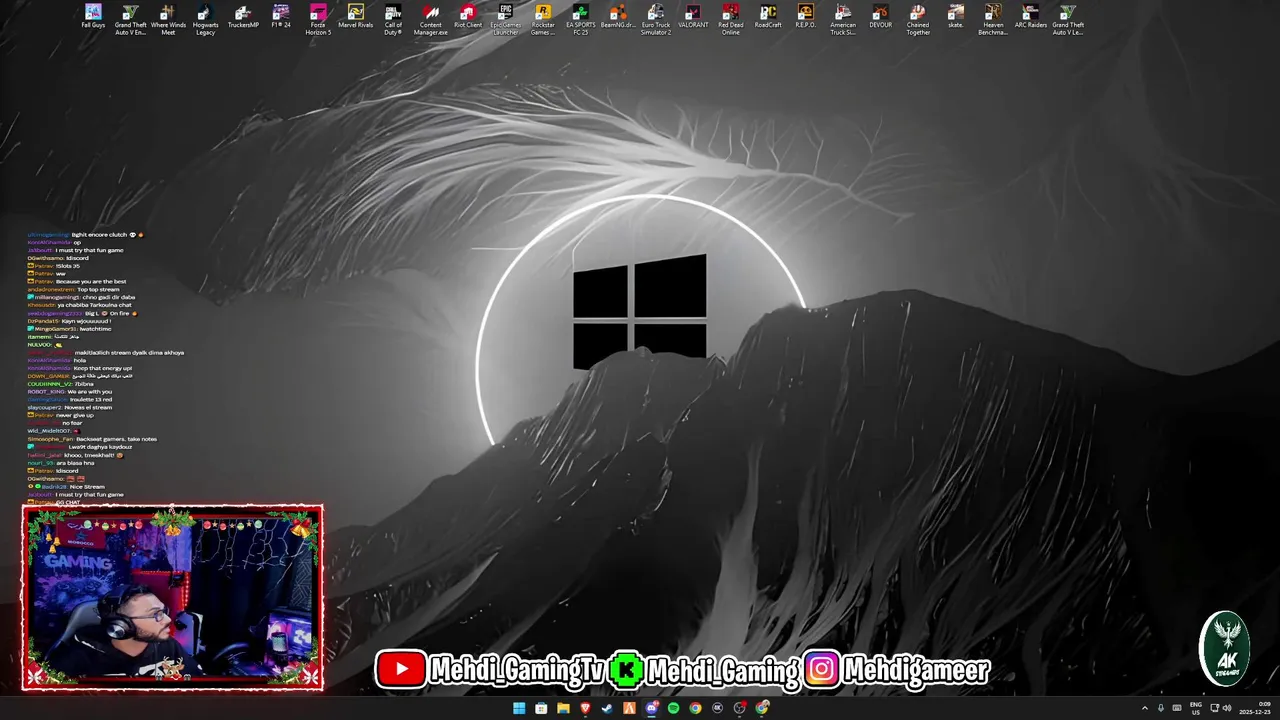This screenshot has height=720, width=1280.
Task: Click the VALORANT desktop icon
Action: pyautogui.click(x=693, y=17)
